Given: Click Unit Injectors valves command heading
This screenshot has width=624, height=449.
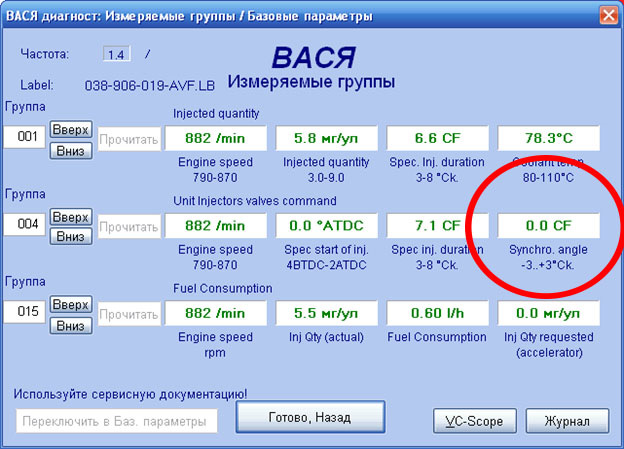Looking at the screenshot, I should (255, 201).
